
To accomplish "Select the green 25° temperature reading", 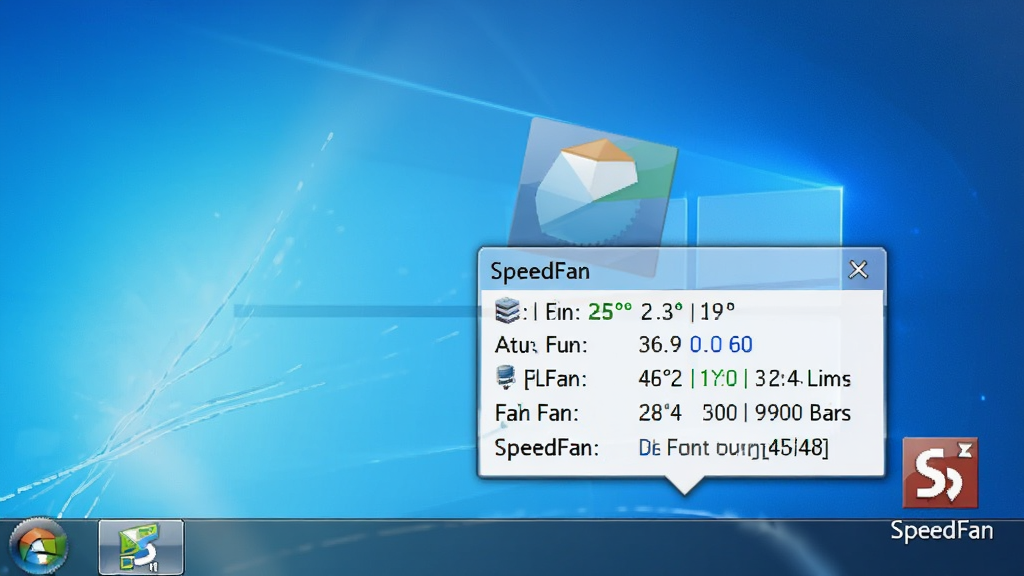I will tap(610, 312).
